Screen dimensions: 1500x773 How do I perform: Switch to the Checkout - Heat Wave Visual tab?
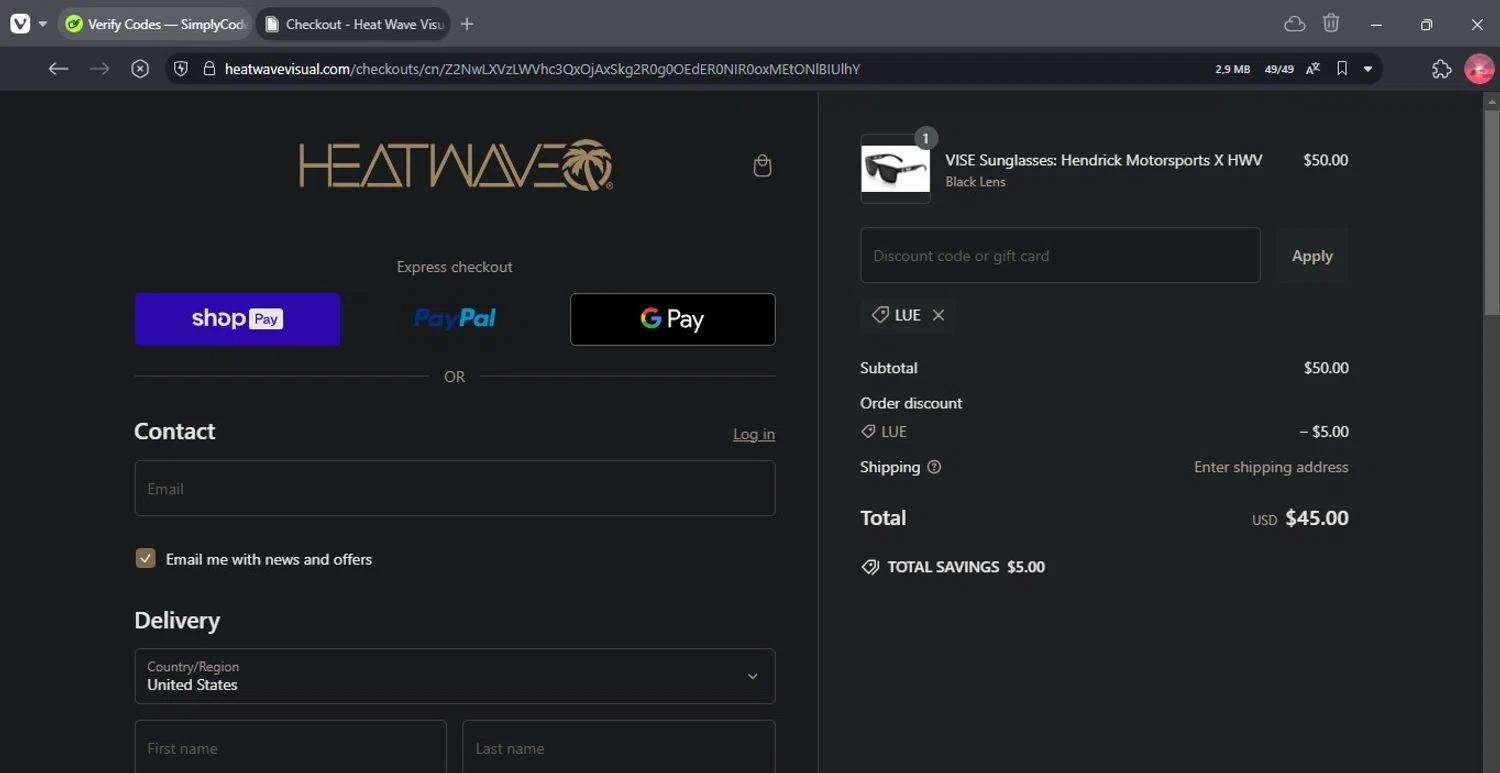353,24
